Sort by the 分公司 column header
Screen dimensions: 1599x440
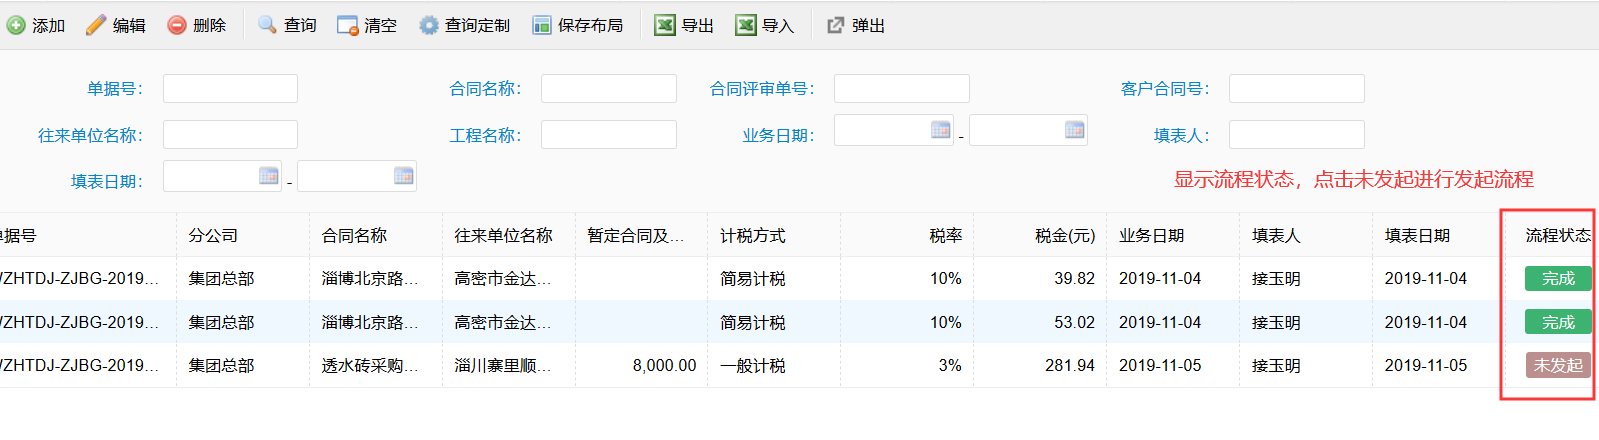[243, 235]
